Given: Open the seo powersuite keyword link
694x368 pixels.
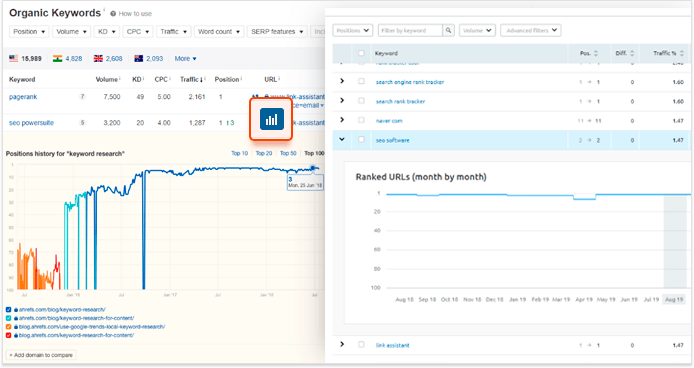Looking at the screenshot, I should click(x=31, y=123).
